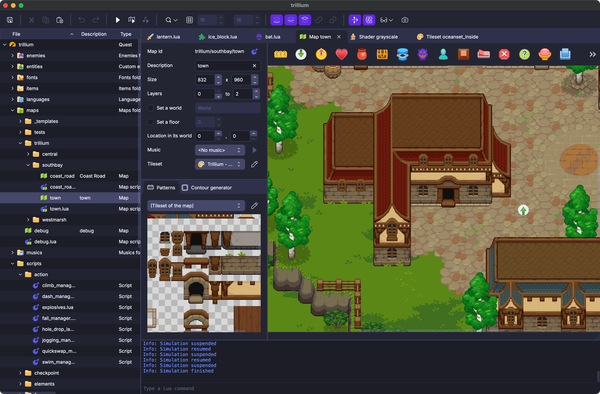The image size is (600, 394).
Task: Show more entity tools via double chevron
Action: point(592,54)
